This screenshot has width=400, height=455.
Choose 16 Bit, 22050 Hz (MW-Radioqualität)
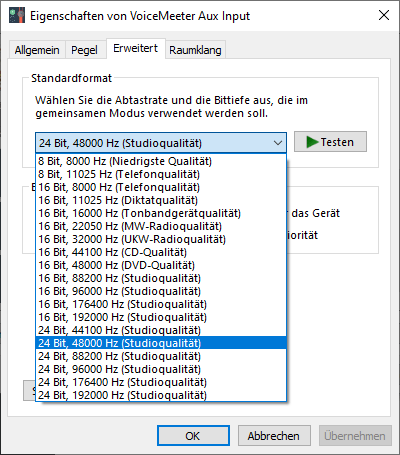point(161,226)
